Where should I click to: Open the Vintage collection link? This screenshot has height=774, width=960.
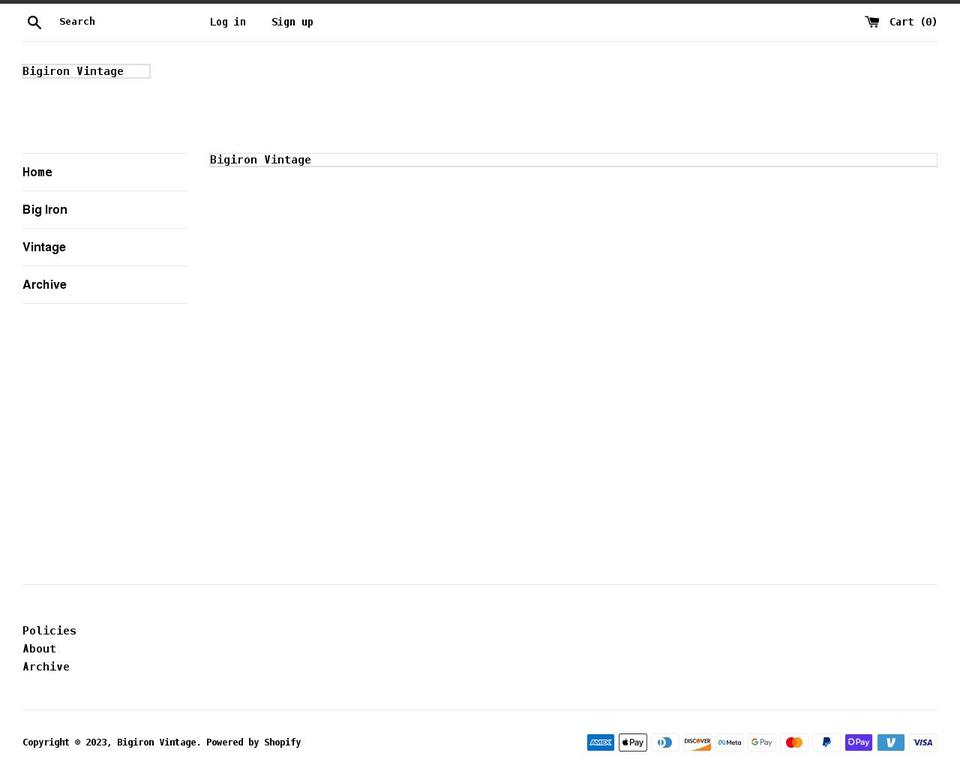[x=44, y=247]
